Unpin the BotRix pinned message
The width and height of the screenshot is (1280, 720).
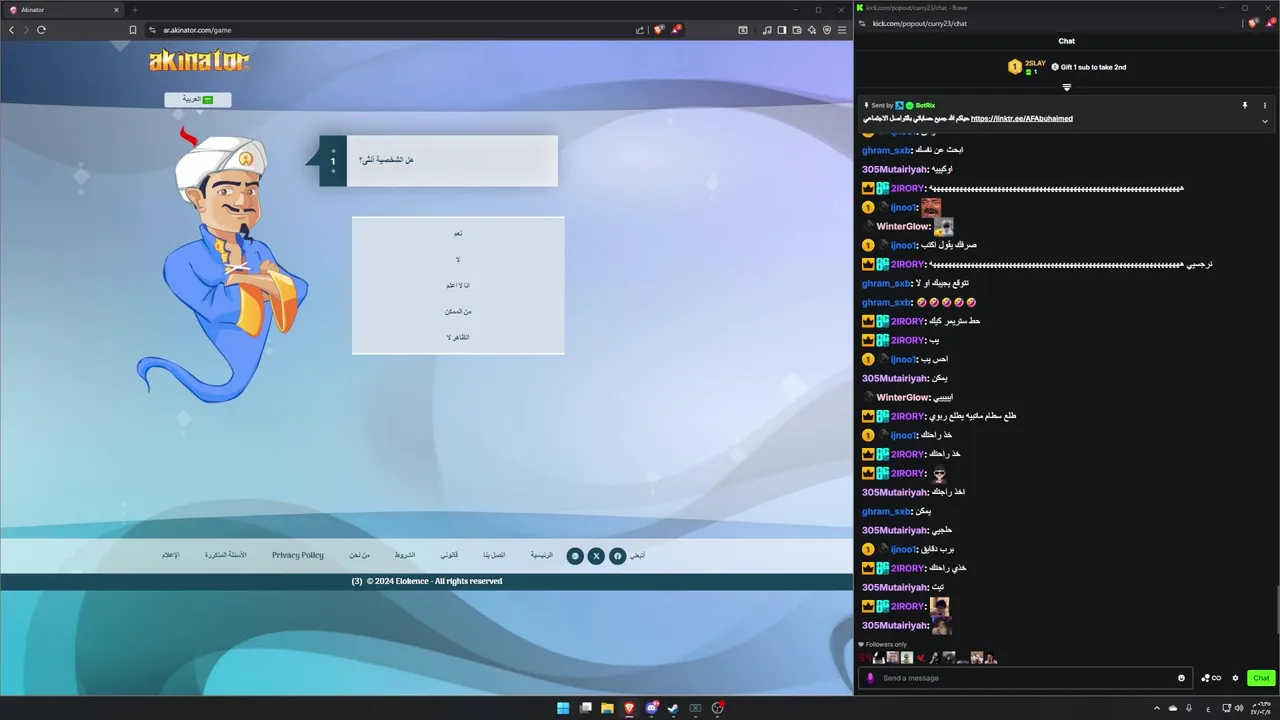click(1245, 105)
